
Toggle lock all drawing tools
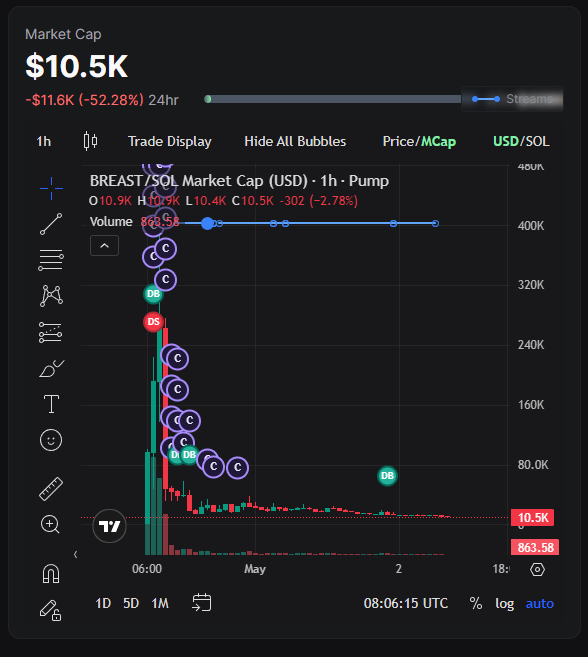click(x=51, y=610)
